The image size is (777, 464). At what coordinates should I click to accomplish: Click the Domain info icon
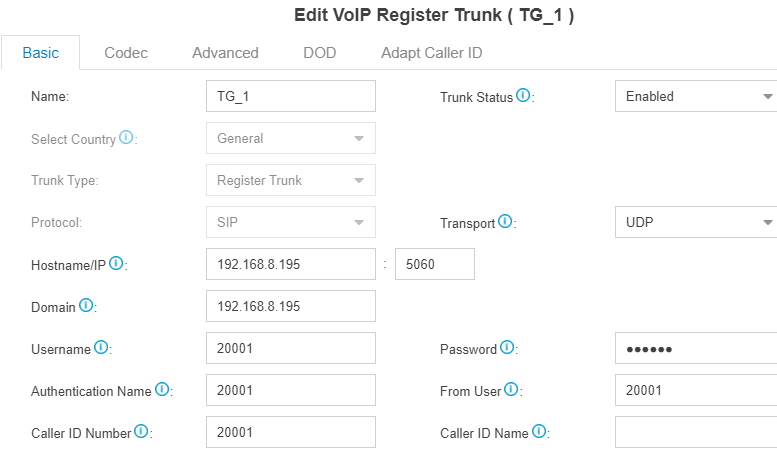pyautogui.click(x=86, y=305)
